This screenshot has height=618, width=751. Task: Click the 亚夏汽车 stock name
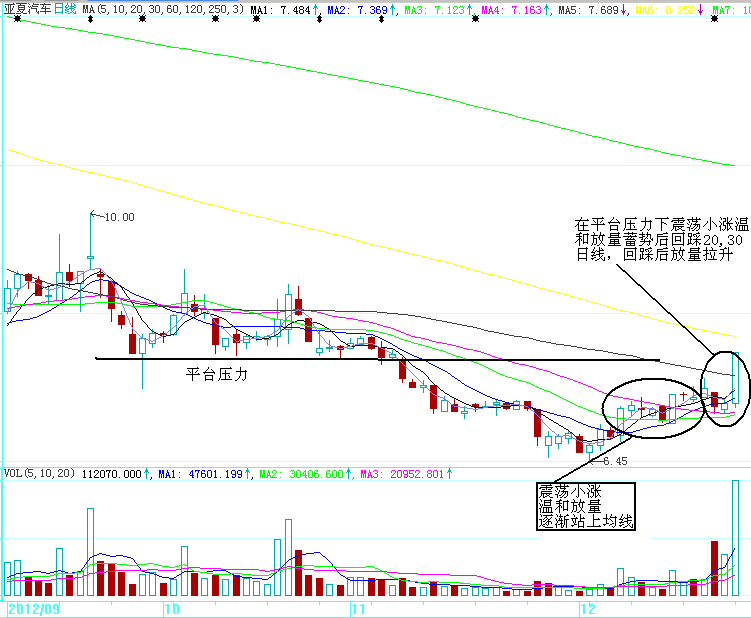tap(27, 9)
